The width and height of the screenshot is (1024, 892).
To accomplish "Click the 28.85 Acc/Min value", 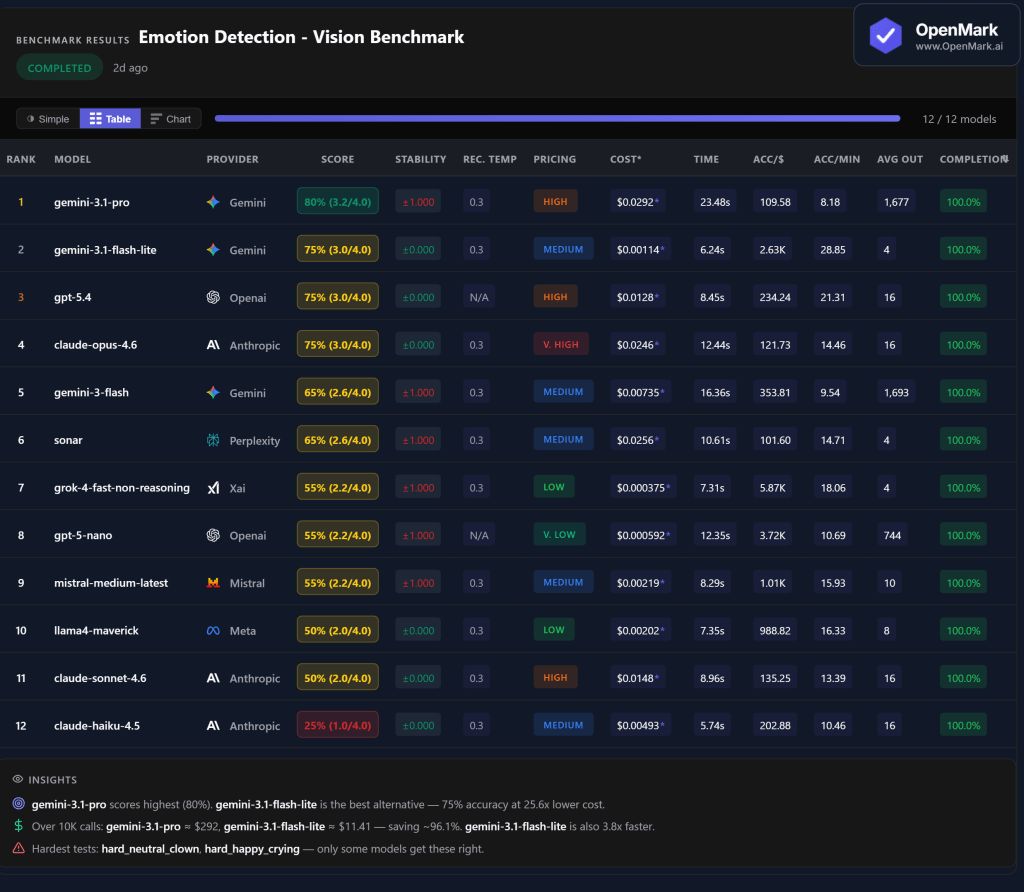I will pos(833,249).
